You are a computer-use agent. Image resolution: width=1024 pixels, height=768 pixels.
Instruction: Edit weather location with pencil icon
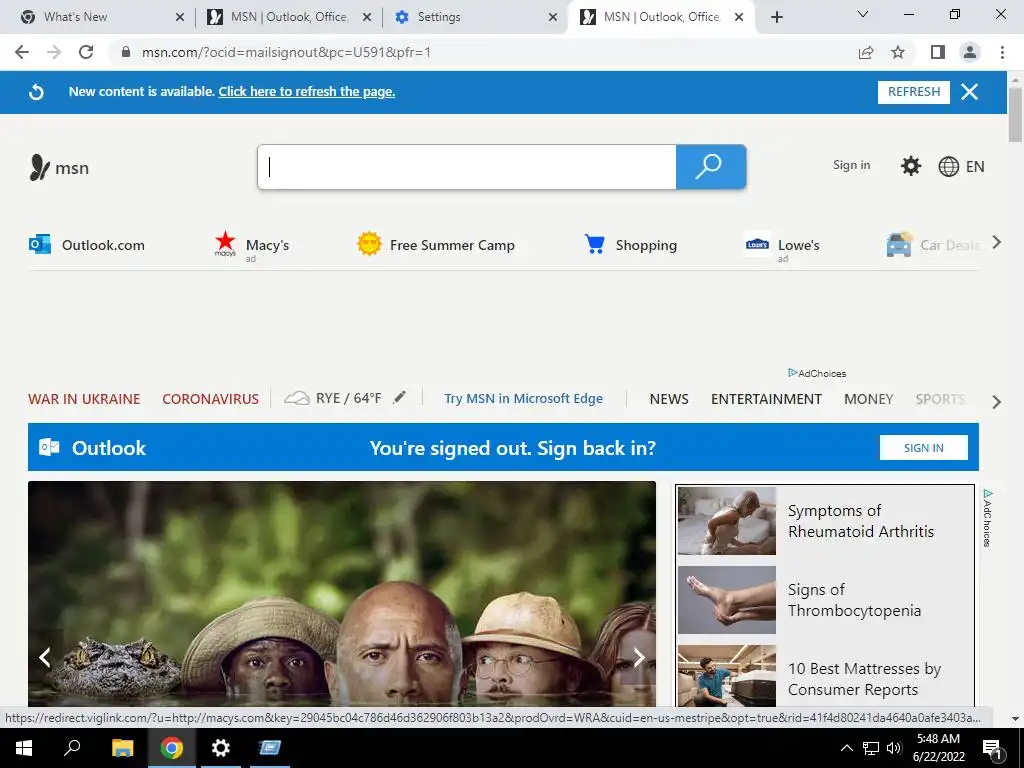tap(399, 397)
